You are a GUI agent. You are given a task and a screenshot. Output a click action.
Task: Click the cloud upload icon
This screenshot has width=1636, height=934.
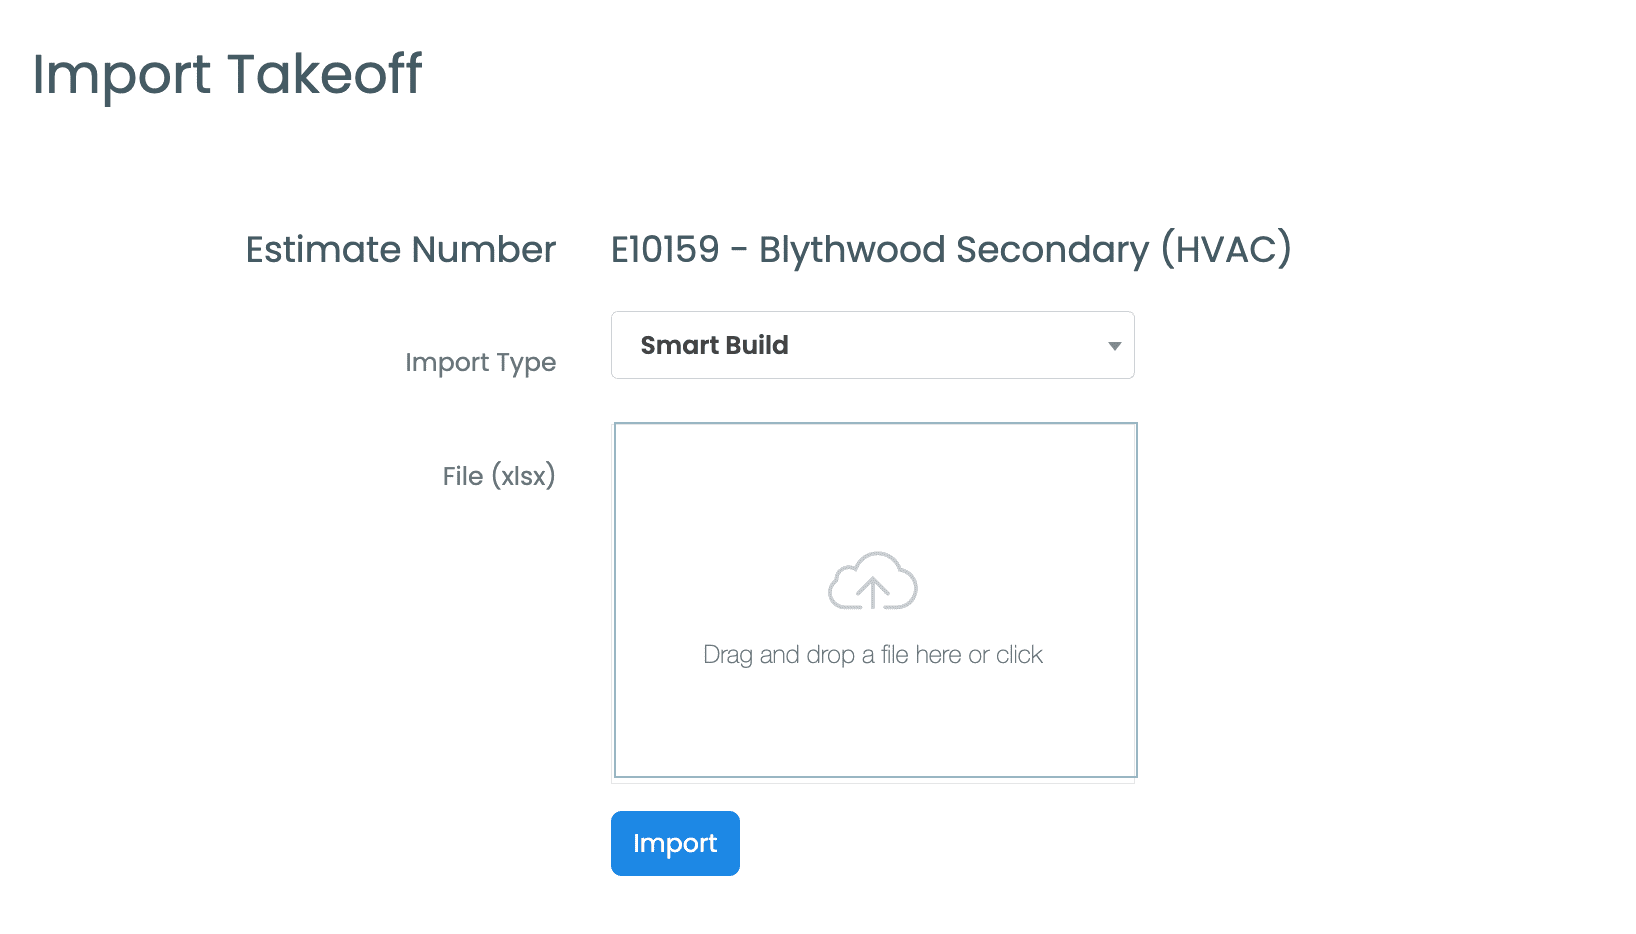click(x=872, y=581)
